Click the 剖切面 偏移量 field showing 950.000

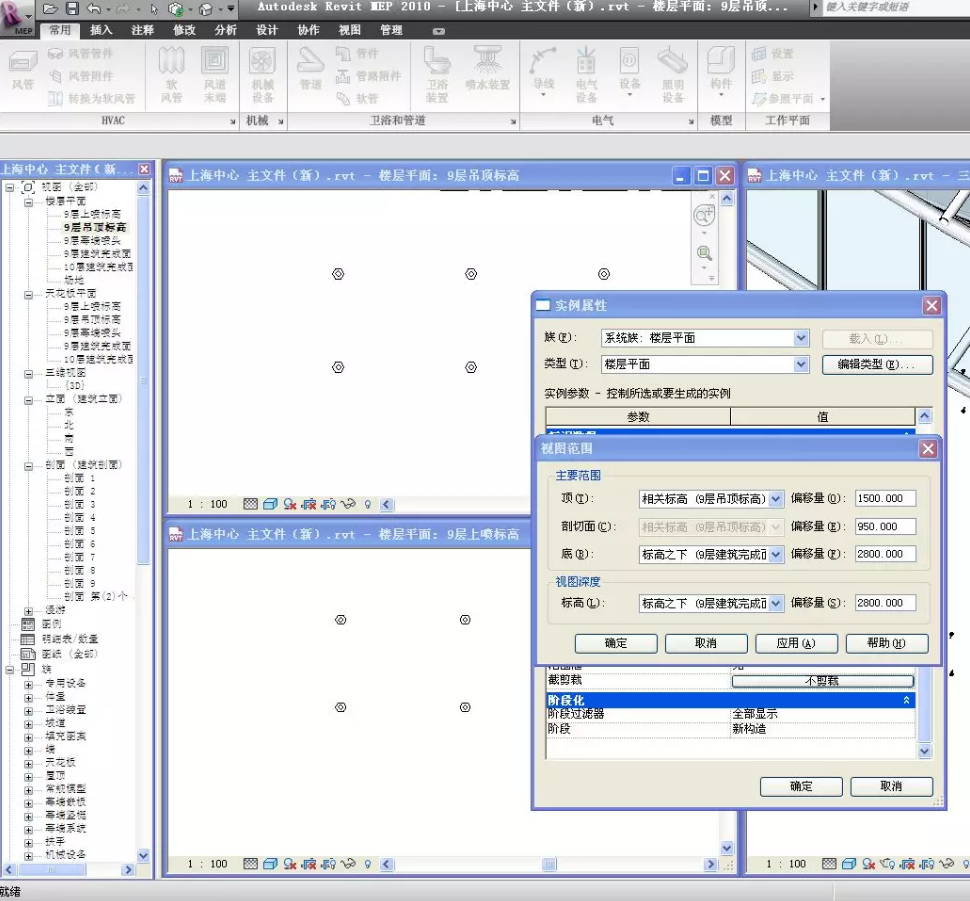(884, 526)
